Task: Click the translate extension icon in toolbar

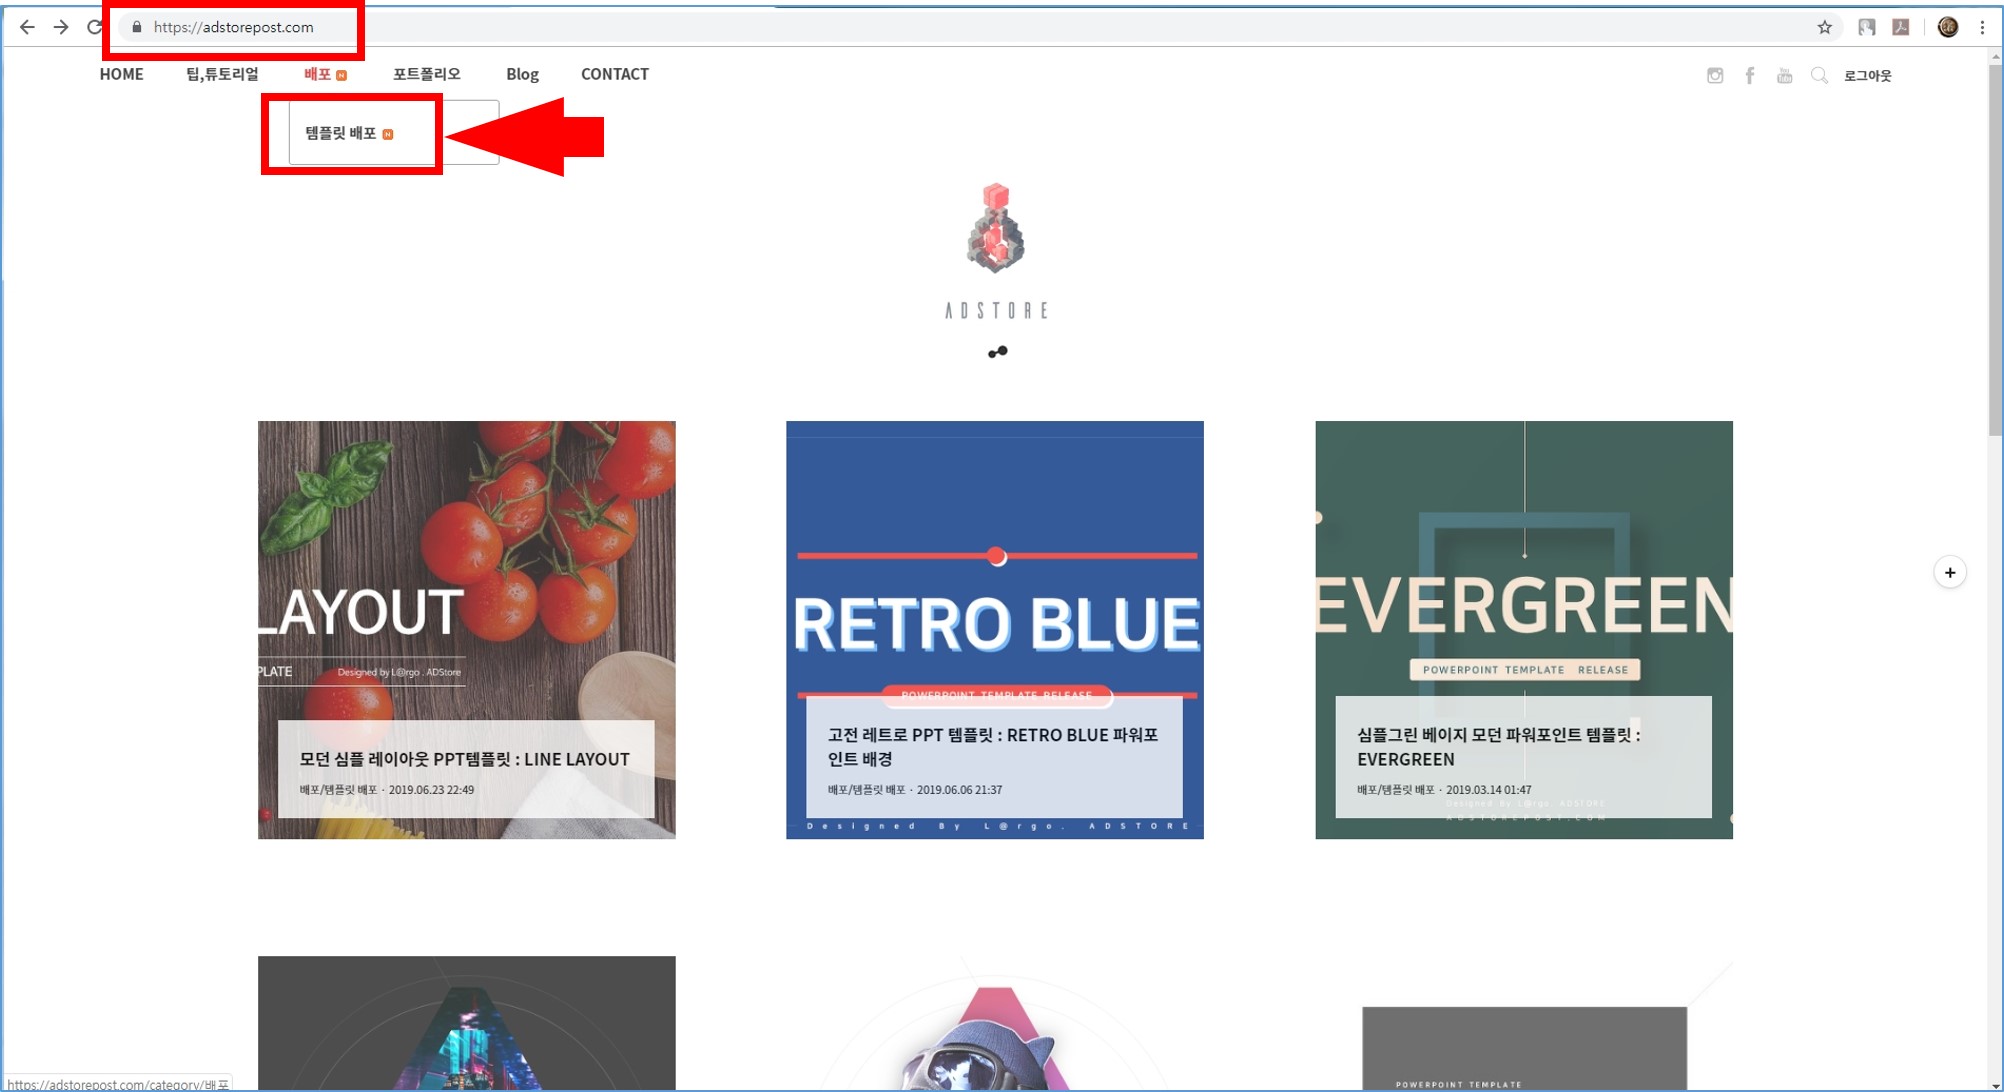Action: (x=1866, y=27)
